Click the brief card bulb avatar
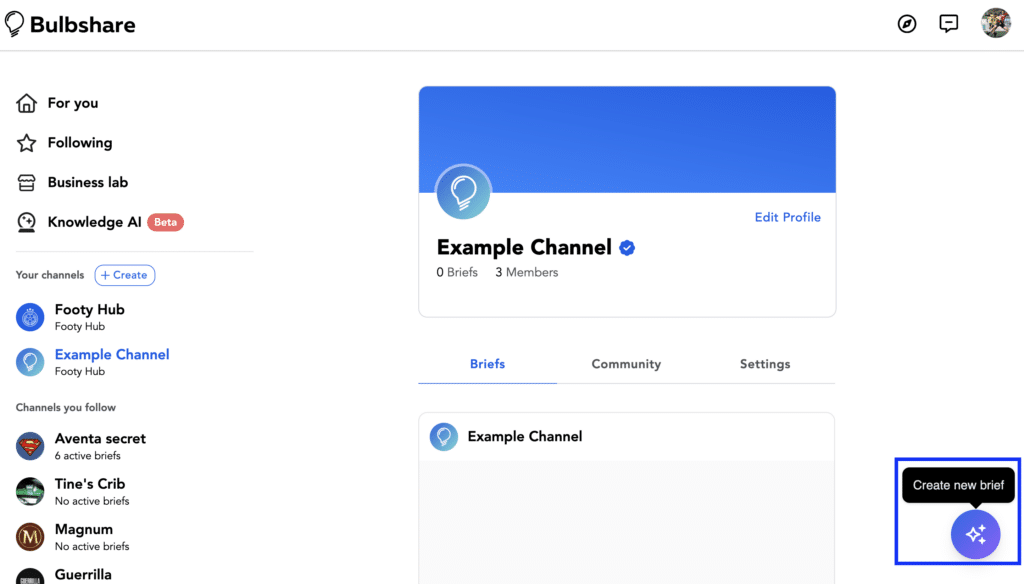1024x584 pixels. tap(443, 436)
